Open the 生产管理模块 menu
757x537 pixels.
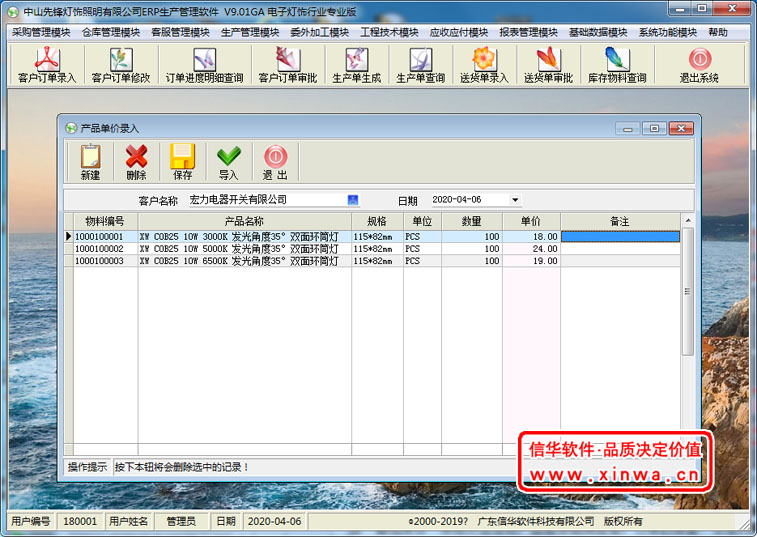point(250,32)
